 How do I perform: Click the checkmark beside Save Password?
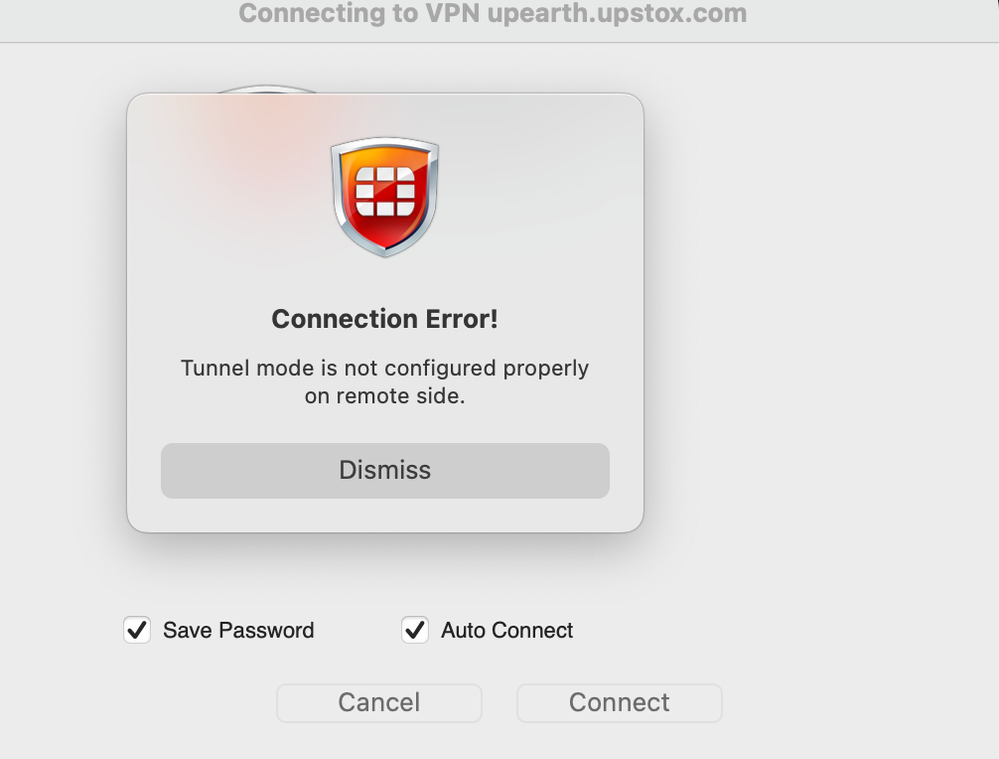coord(137,630)
